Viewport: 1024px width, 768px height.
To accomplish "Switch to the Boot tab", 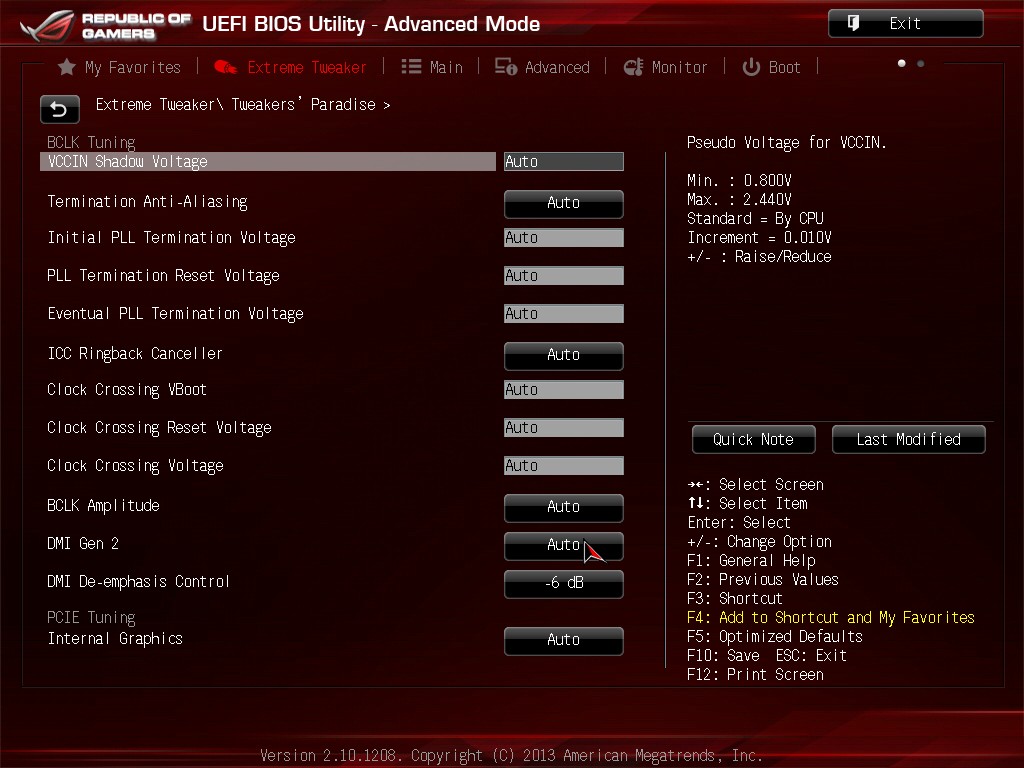I will [x=771, y=67].
